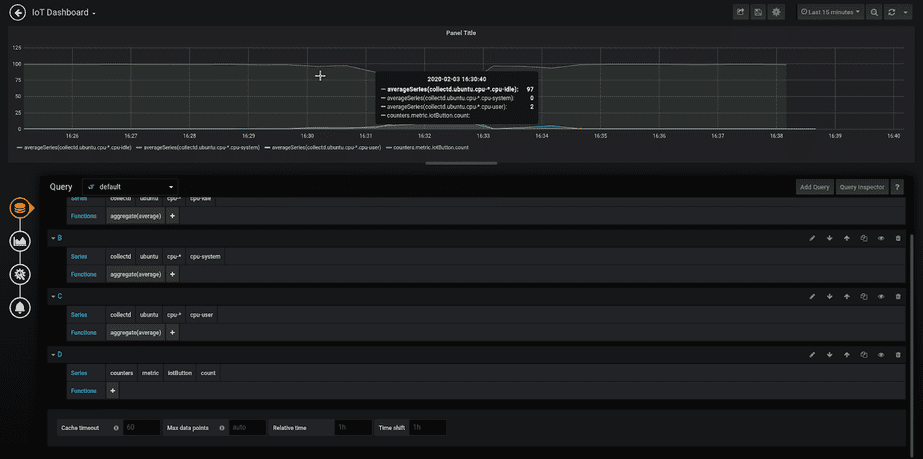923x459 pixels.
Task: Duplicate query B using the copy icon
Action: (863, 238)
